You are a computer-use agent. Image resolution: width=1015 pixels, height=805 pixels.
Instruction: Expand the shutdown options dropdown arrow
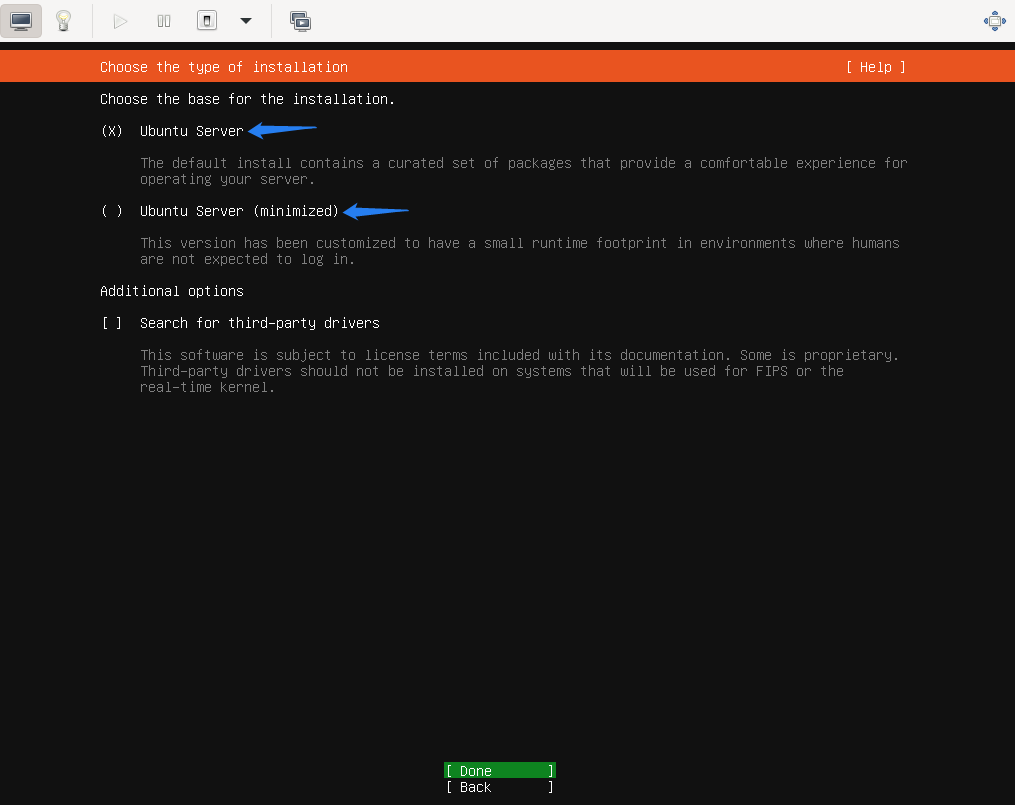click(x=246, y=21)
